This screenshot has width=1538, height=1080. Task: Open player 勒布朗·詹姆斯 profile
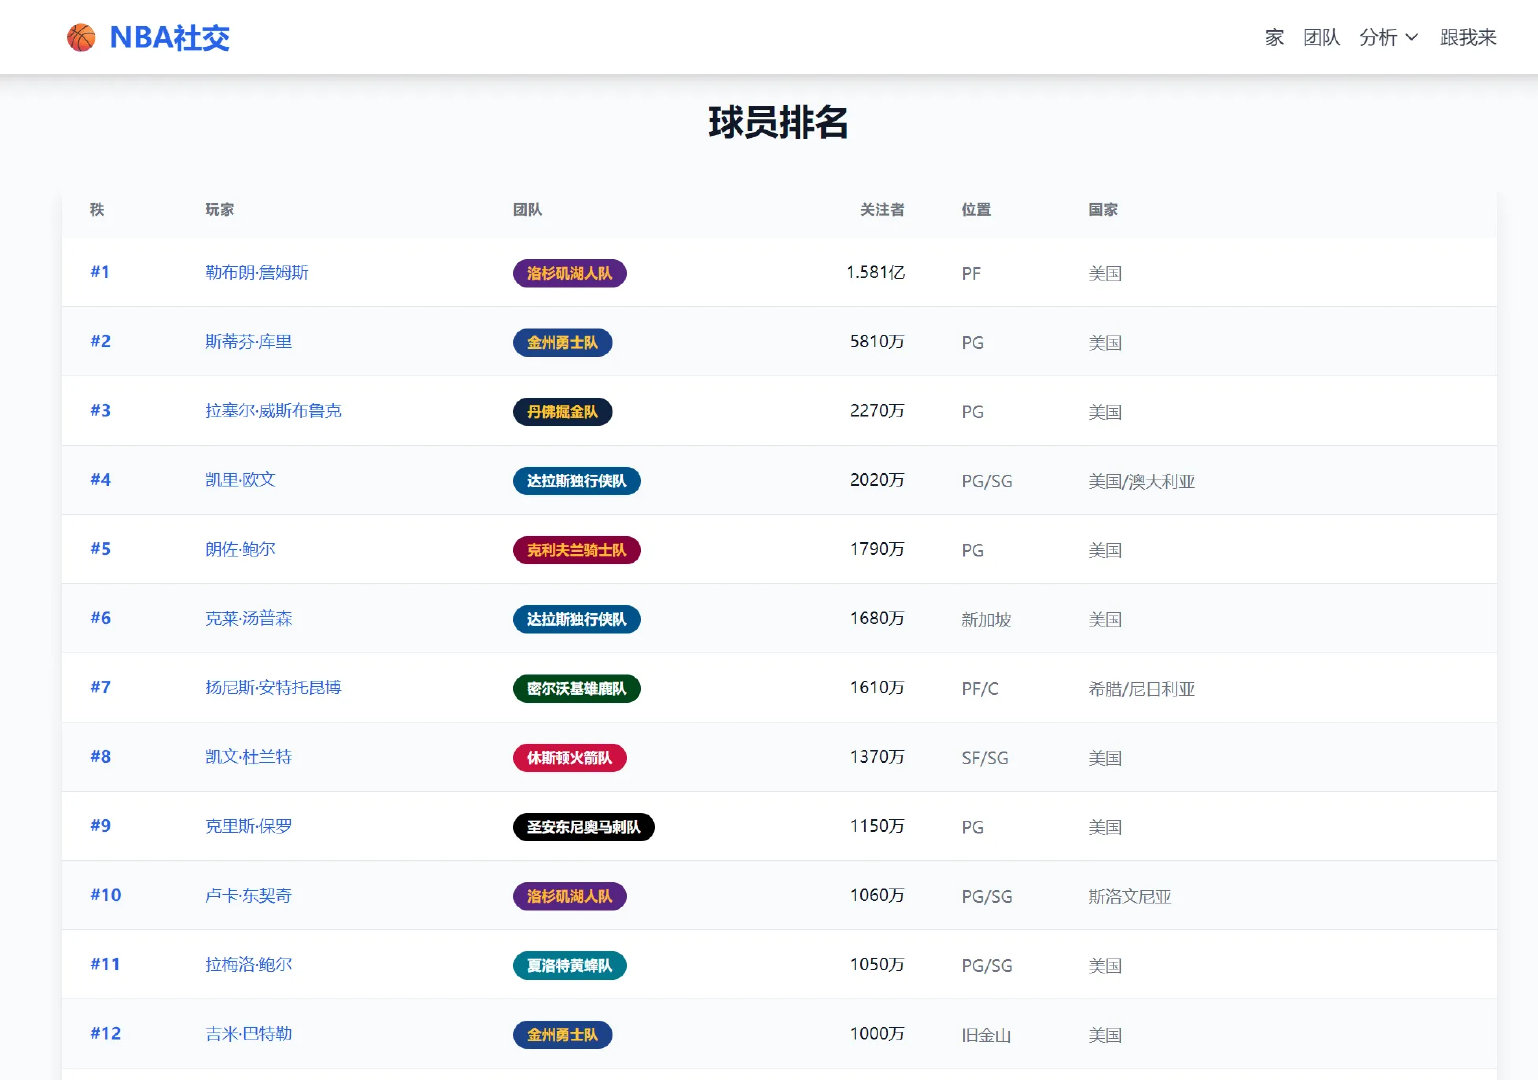click(257, 272)
